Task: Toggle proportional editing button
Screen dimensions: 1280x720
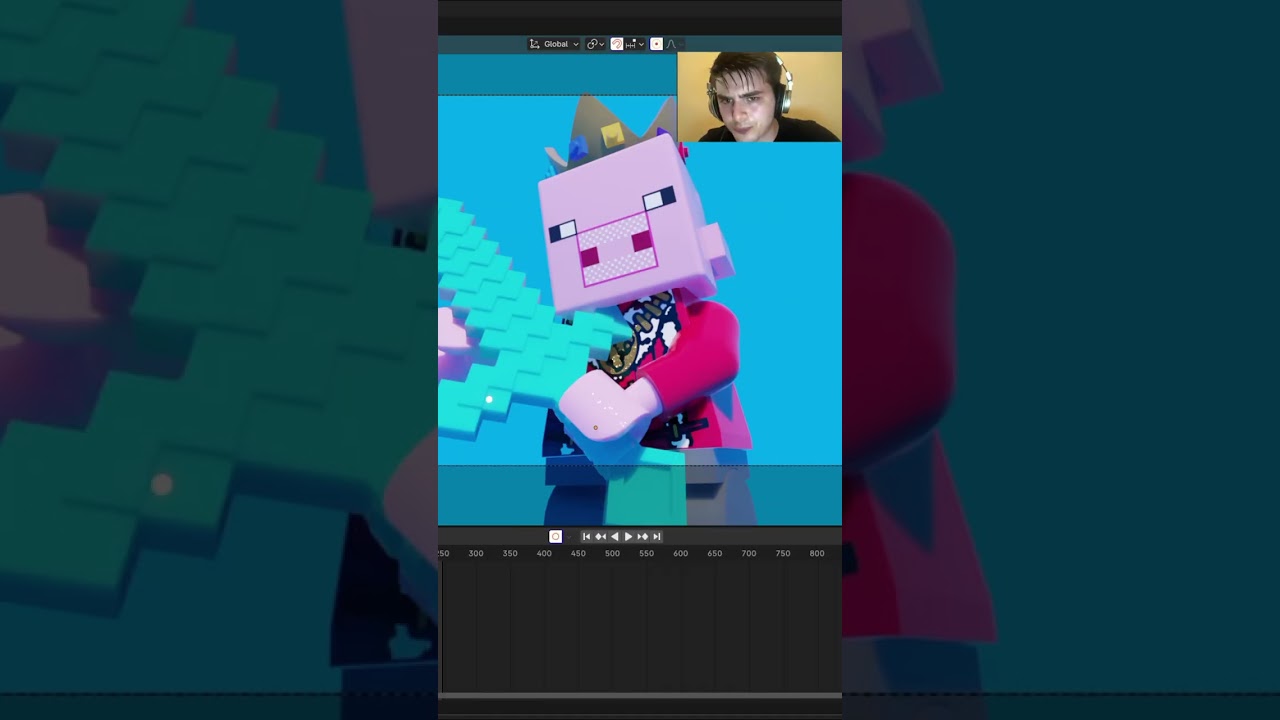Action: tap(656, 44)
